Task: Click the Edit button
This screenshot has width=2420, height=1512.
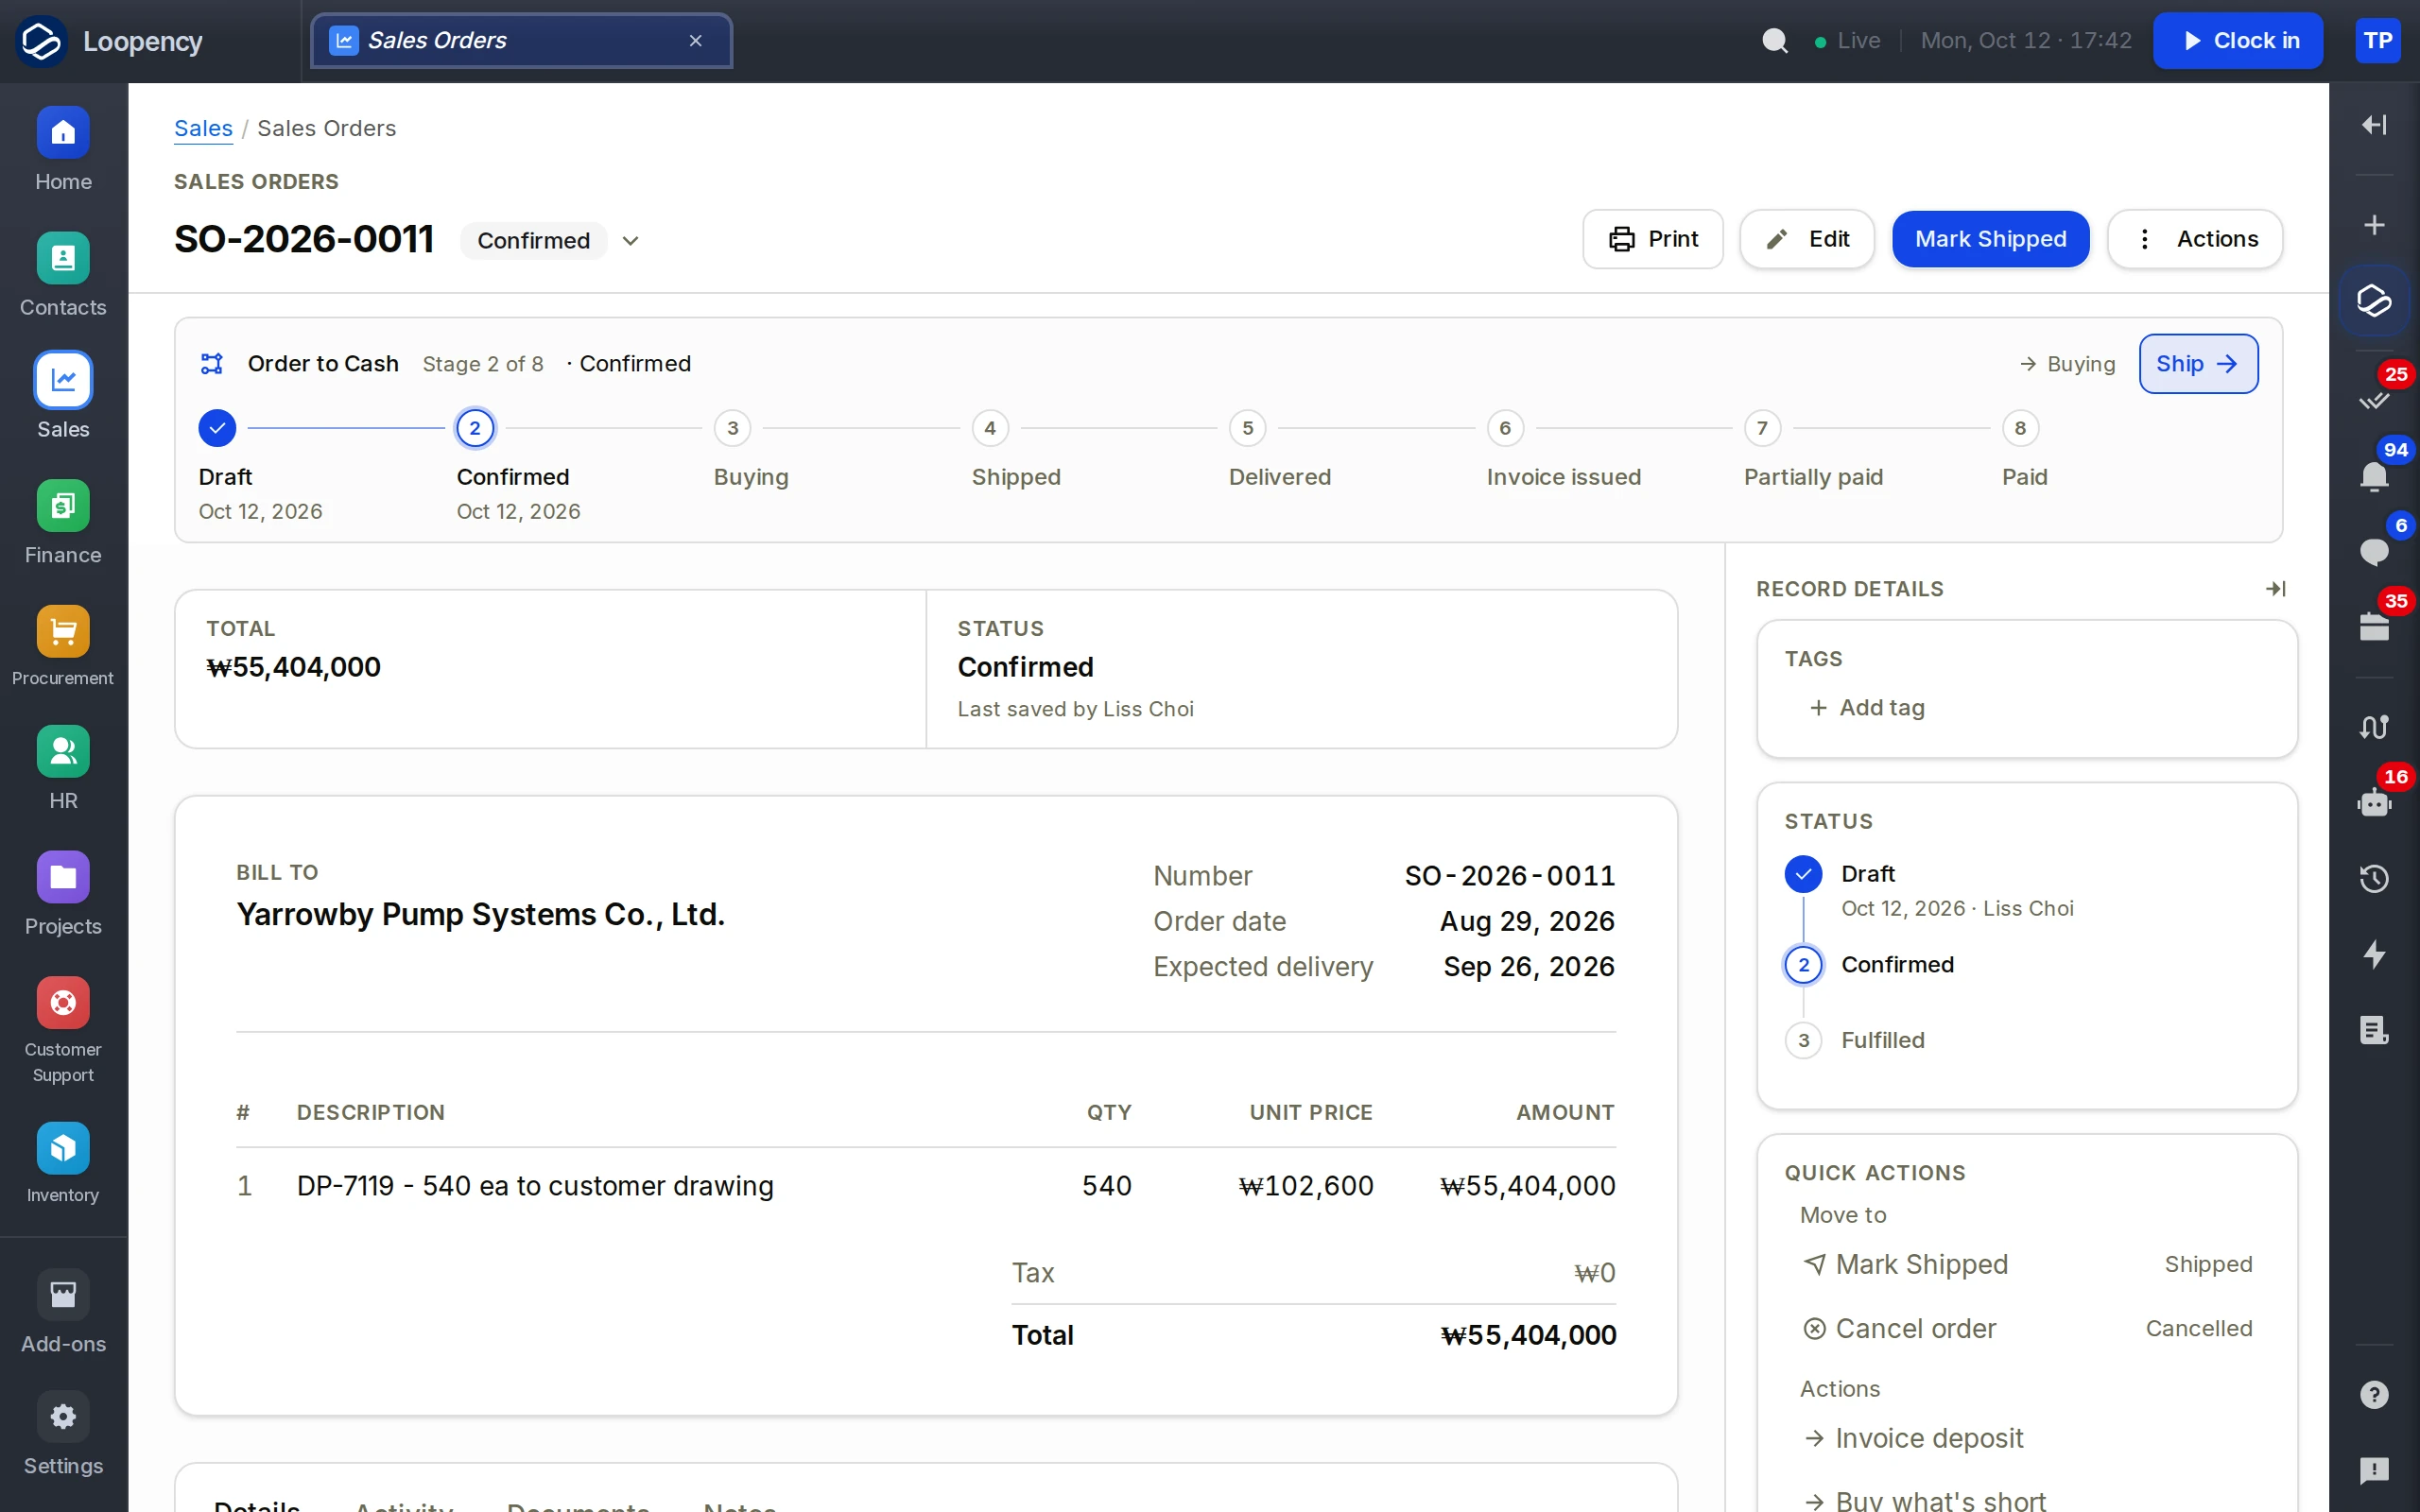Action: click(1807, 239)
